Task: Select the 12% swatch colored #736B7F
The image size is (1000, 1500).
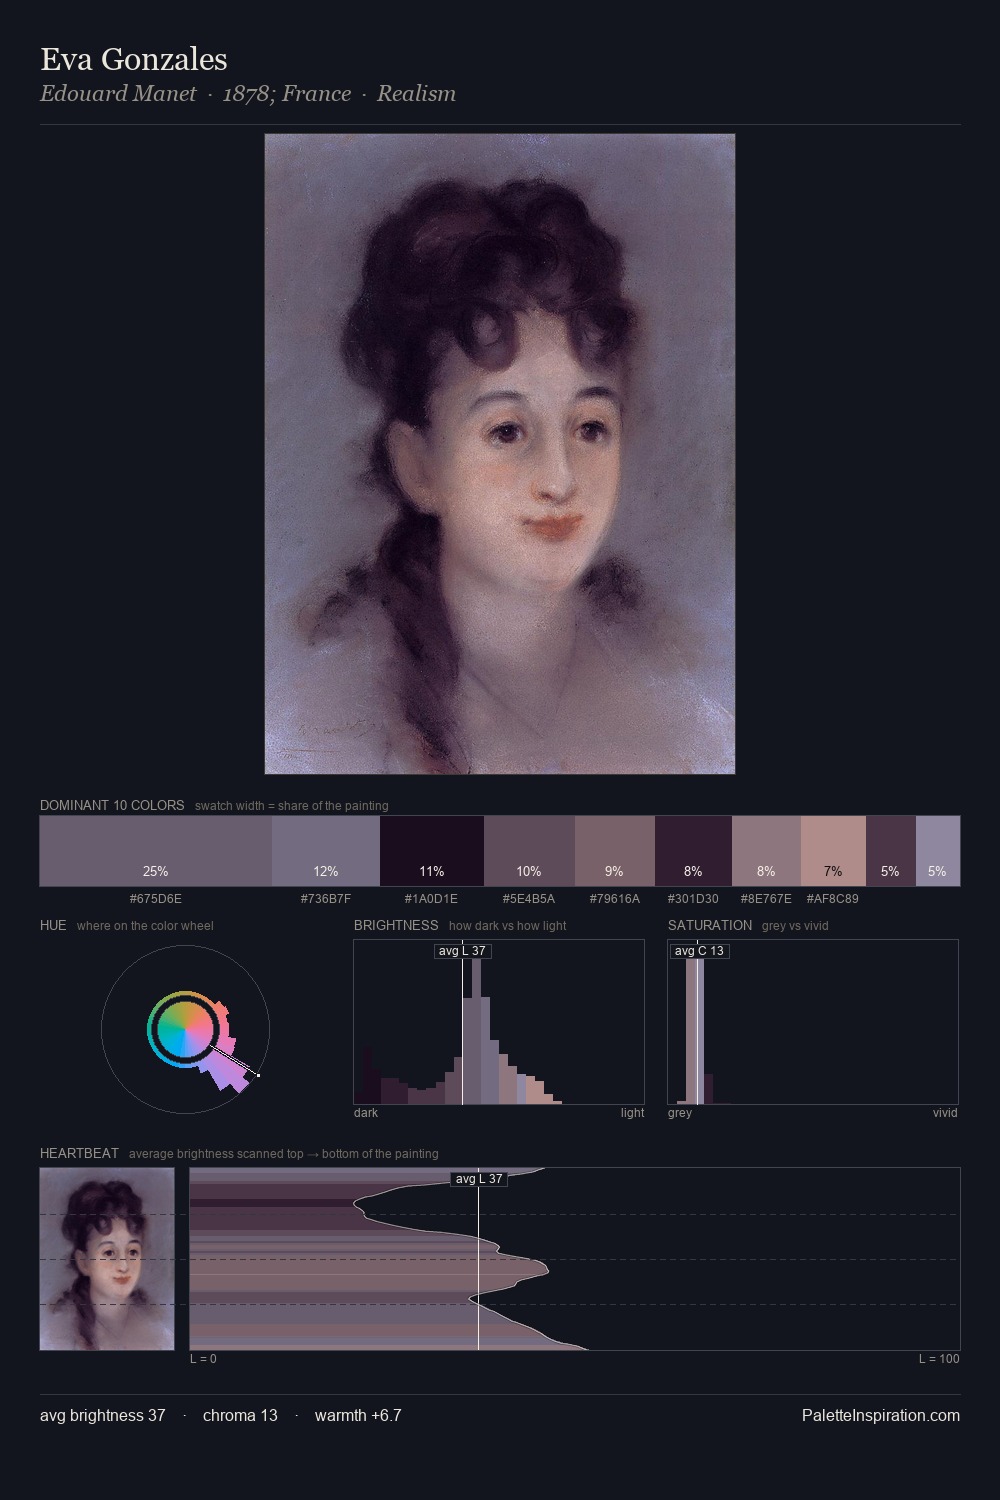Action: click(x=326, y=851)
